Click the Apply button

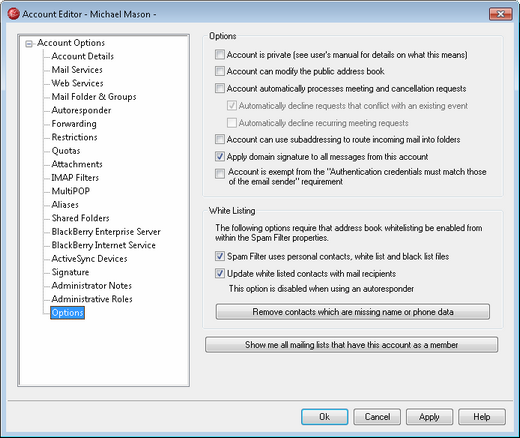429,417
